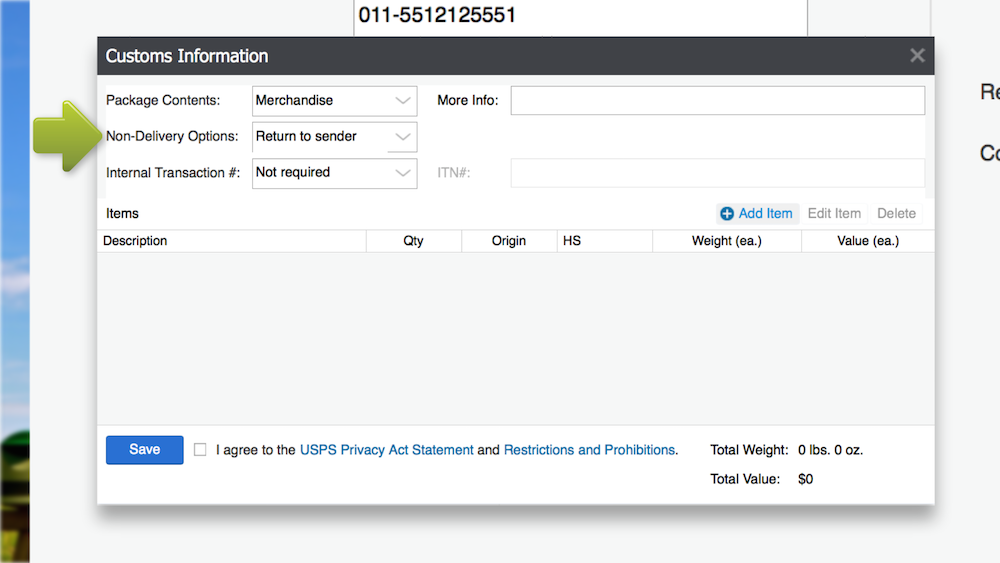
Task: Click the Value (ea.) column header
Action: 867,241
